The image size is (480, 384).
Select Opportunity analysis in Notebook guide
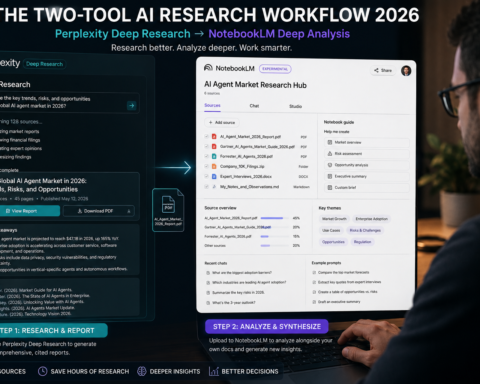(367, 165)
